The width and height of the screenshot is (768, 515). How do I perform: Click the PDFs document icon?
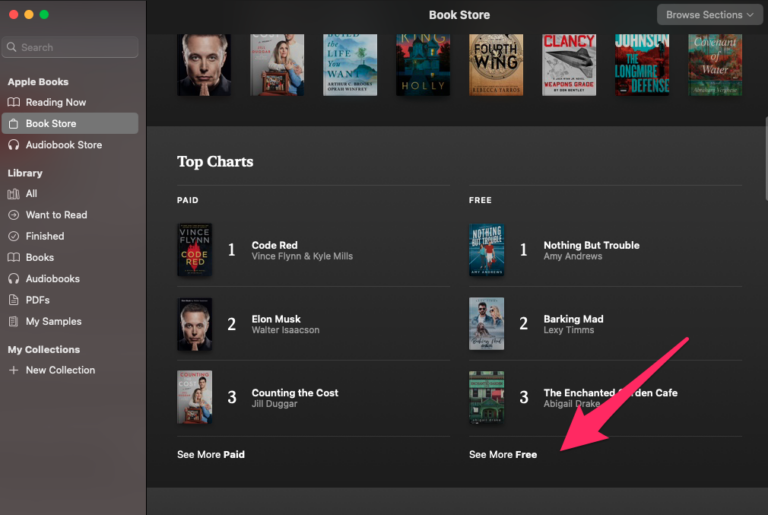point(14,300)
